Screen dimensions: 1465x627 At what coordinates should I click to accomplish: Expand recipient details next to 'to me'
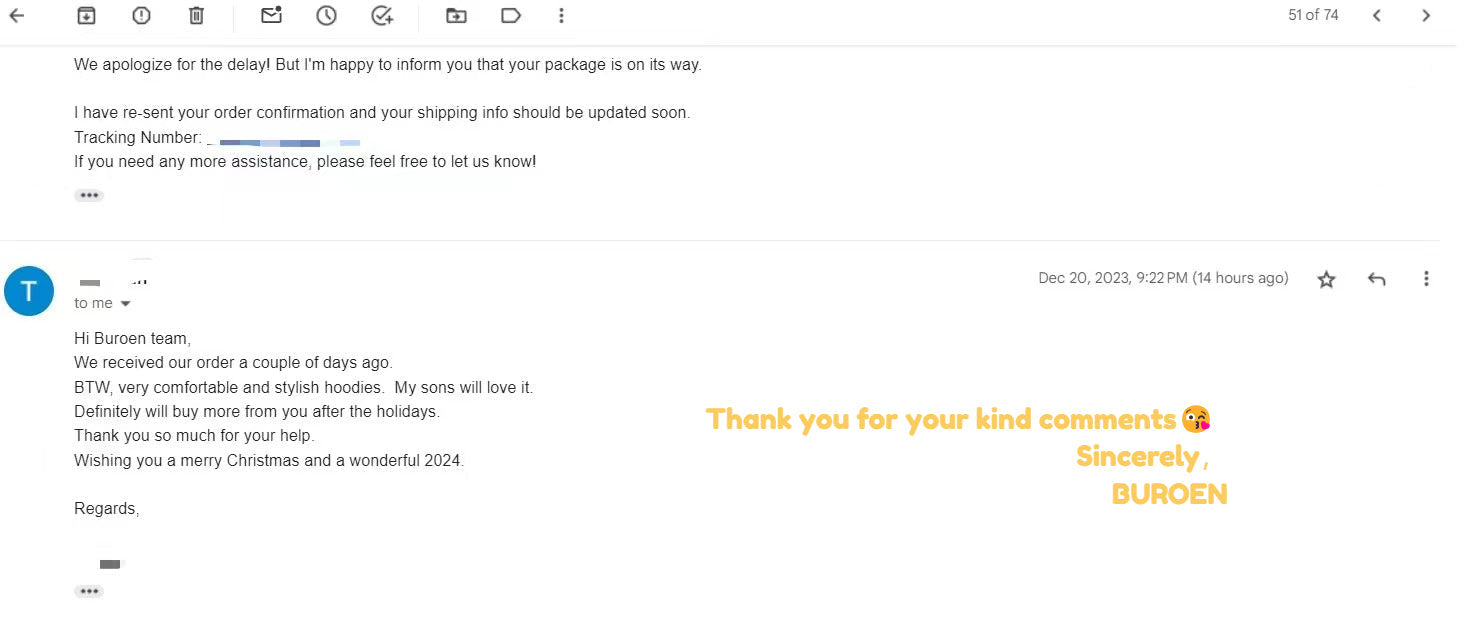pos(125,303)
